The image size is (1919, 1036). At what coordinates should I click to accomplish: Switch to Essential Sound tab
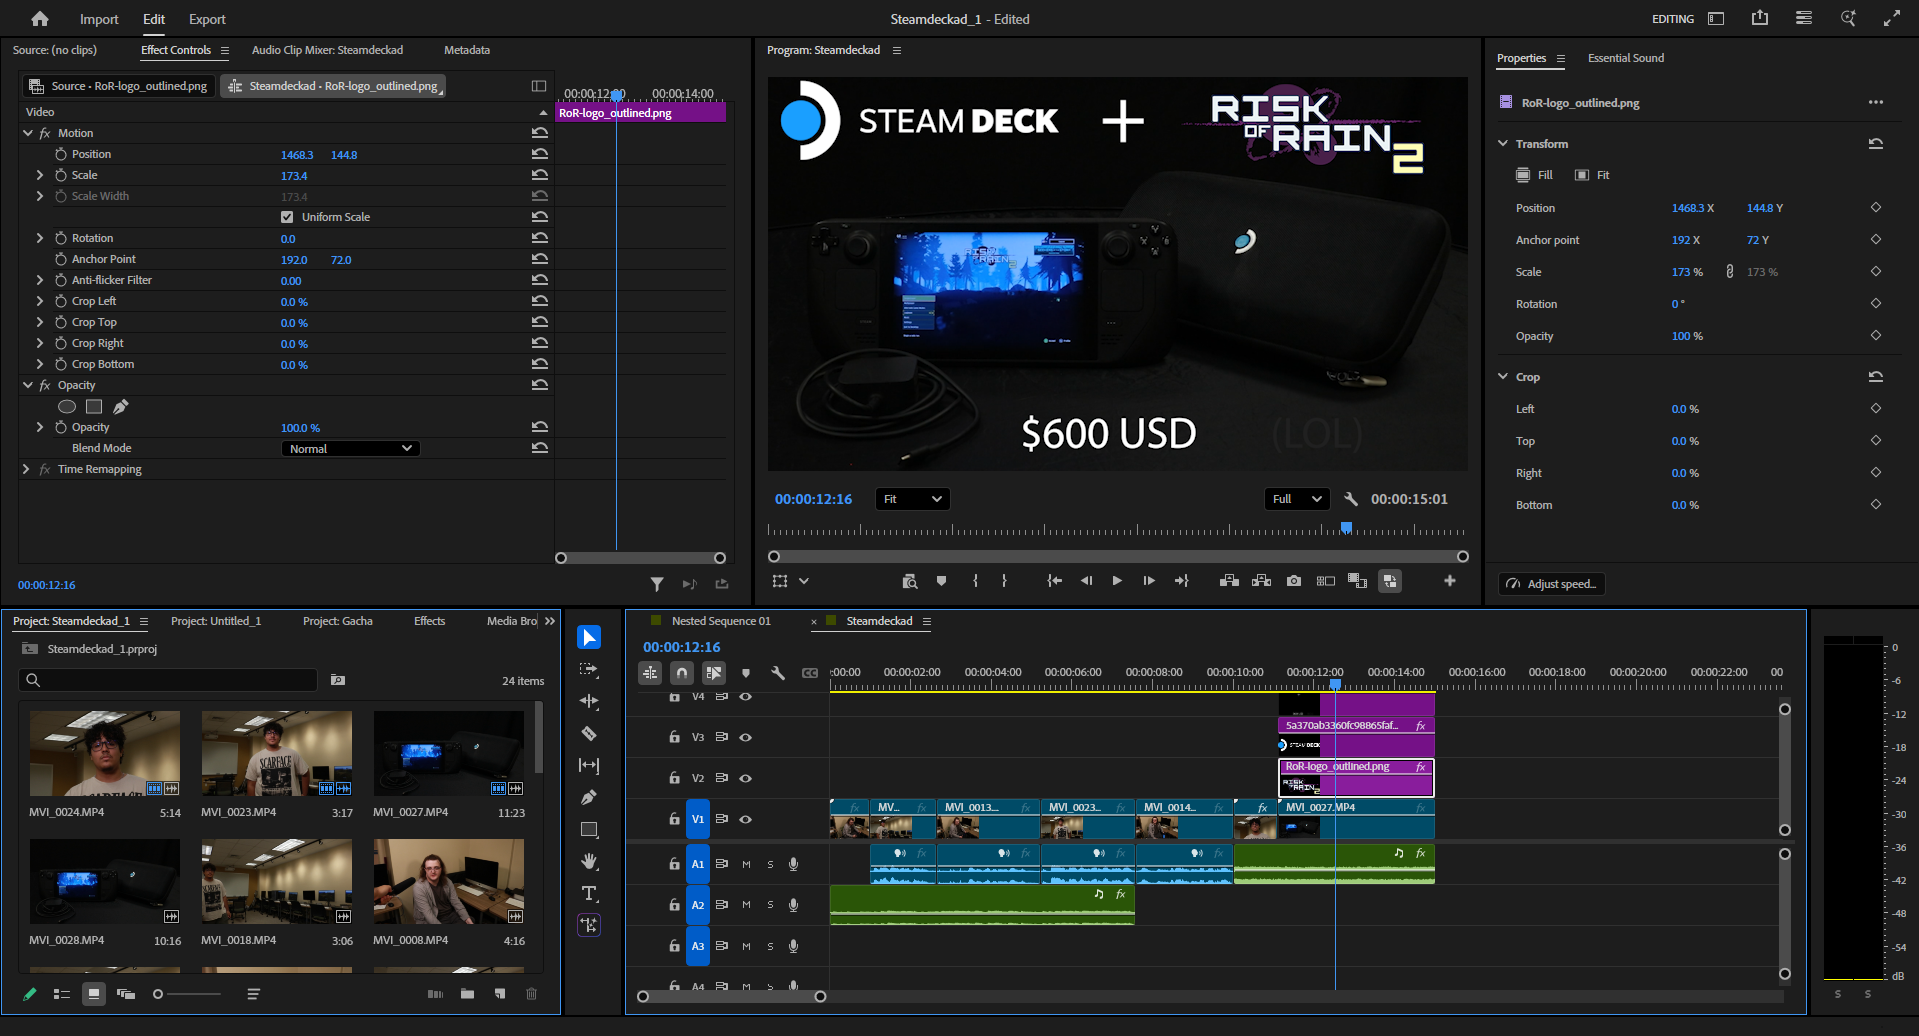[x=1626, y=58]
